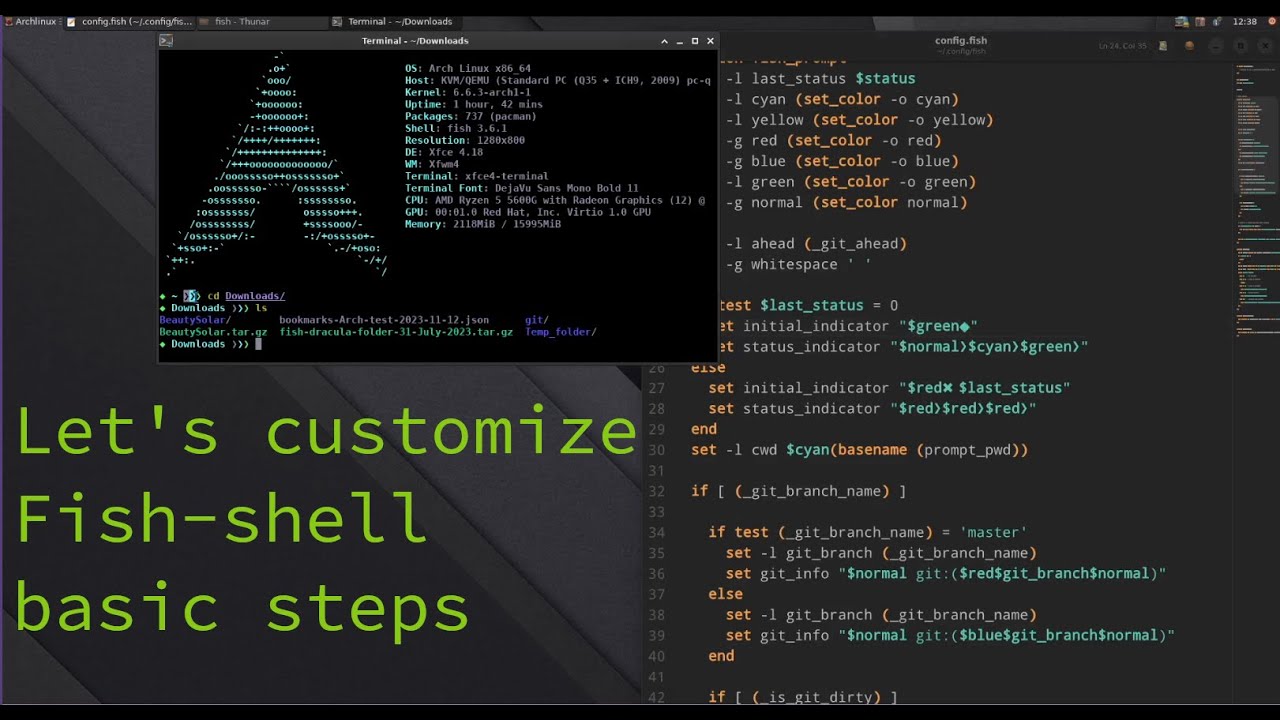
Task: Click the terminal icon in Terminal title bar
Action: click(x=166, y=41)
